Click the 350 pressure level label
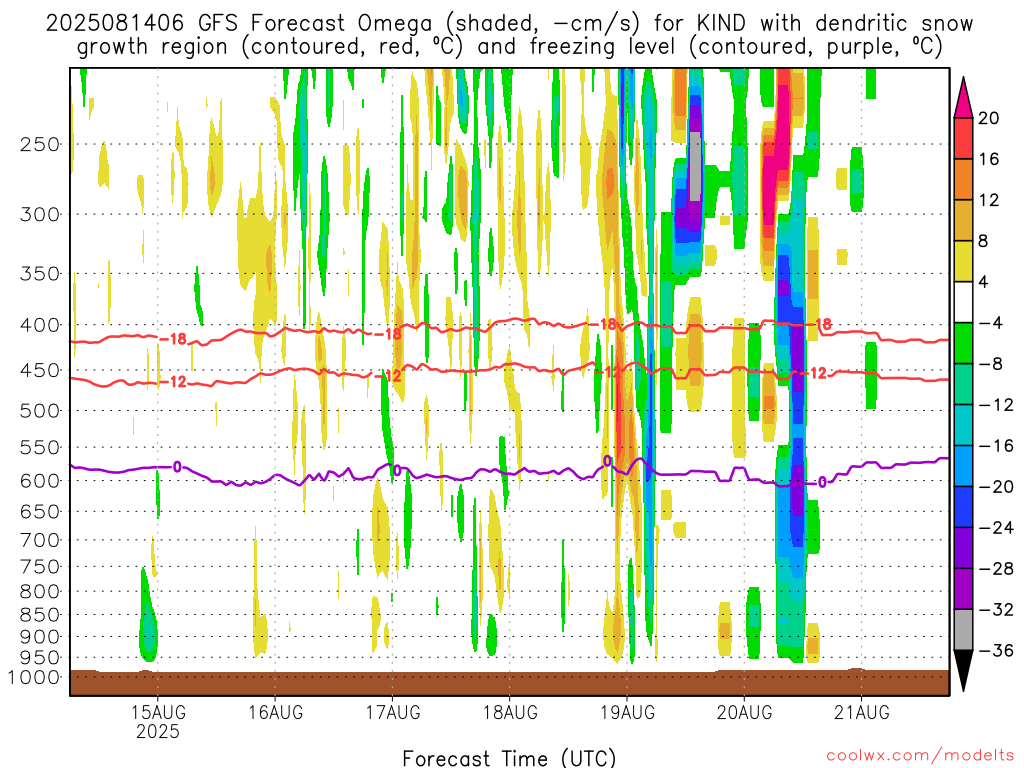 (x=40, y=274)
